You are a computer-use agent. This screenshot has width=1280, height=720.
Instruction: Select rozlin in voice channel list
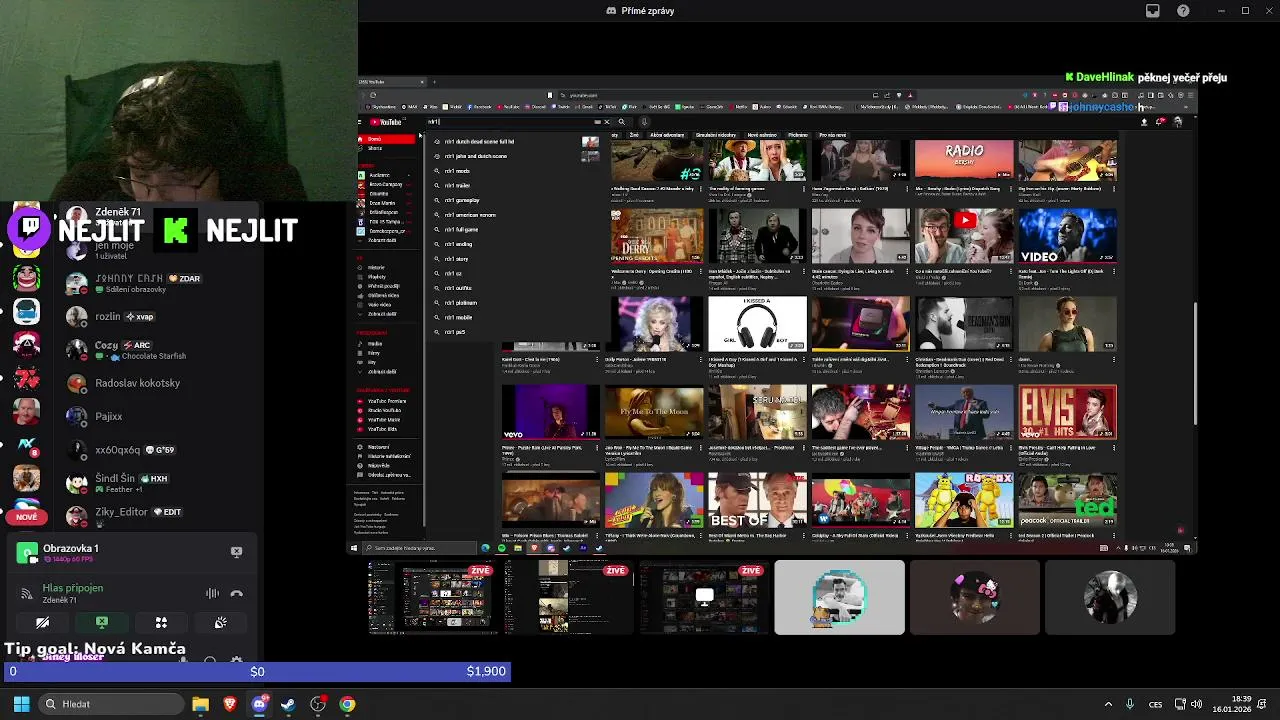pyautogui.click(x=123, y=316)
